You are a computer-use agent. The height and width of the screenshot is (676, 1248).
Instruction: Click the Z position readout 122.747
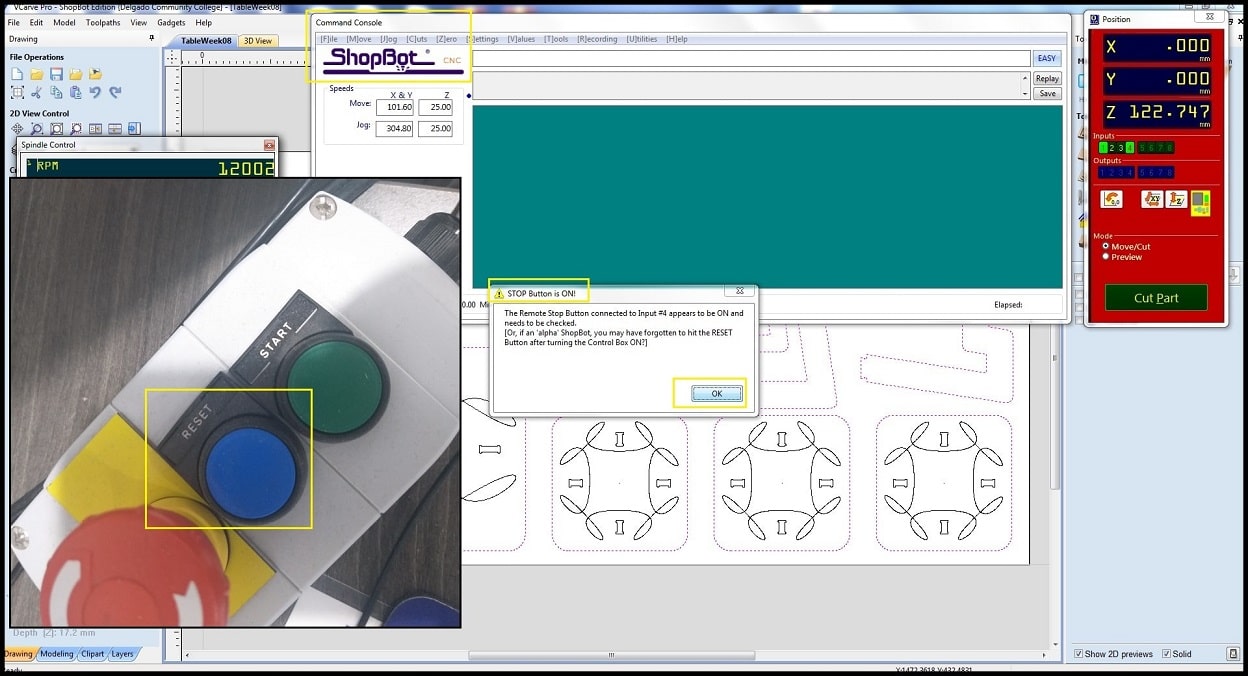pyautogui.click(x=1157, y=113)
